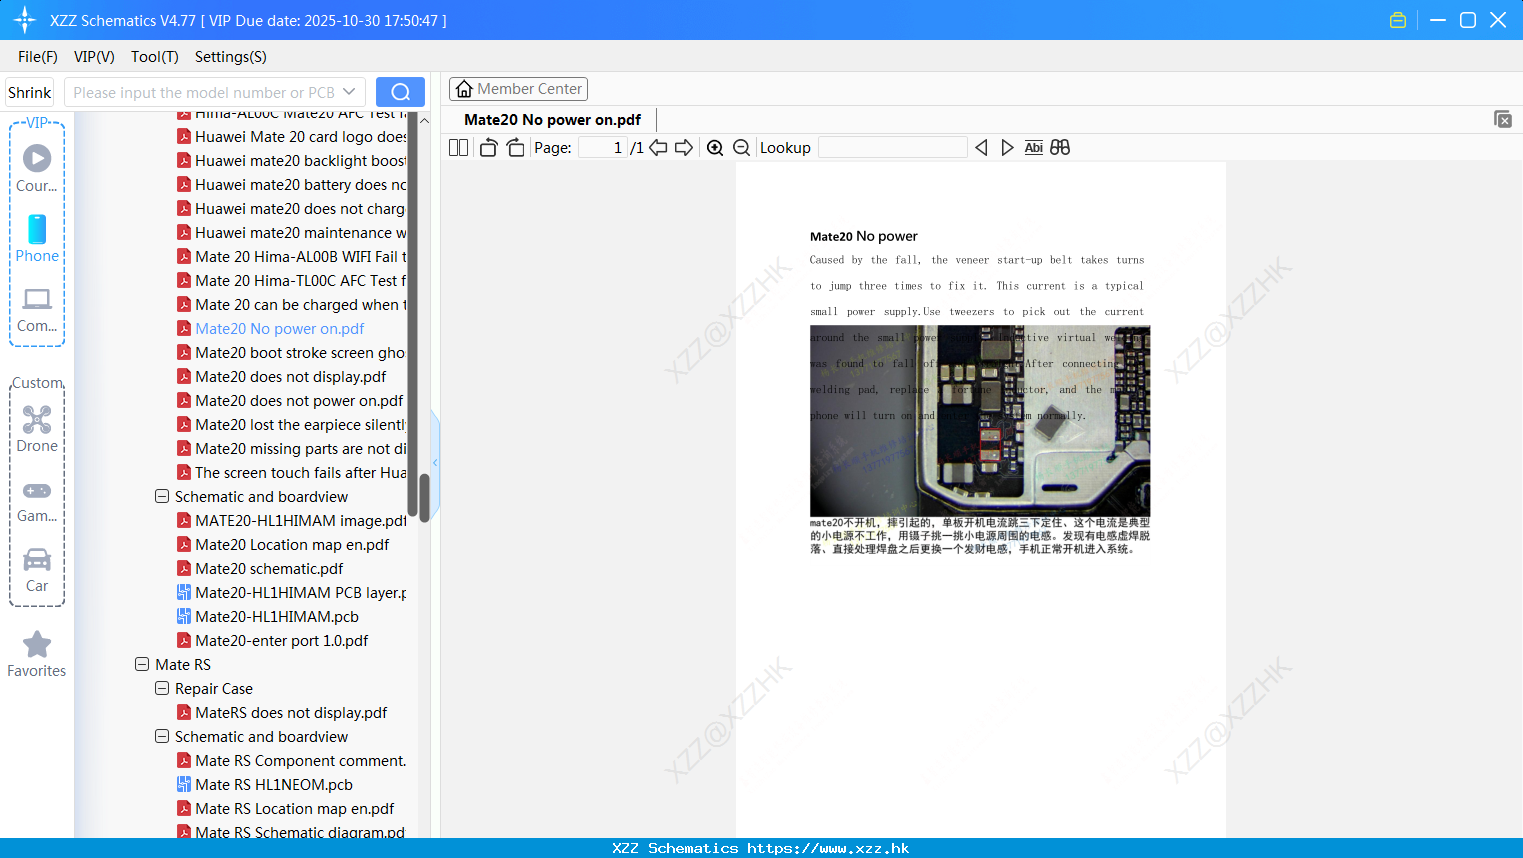Open Mate20-enter port 1.0.pdf
1523x858 pixels.
[272, 641]
